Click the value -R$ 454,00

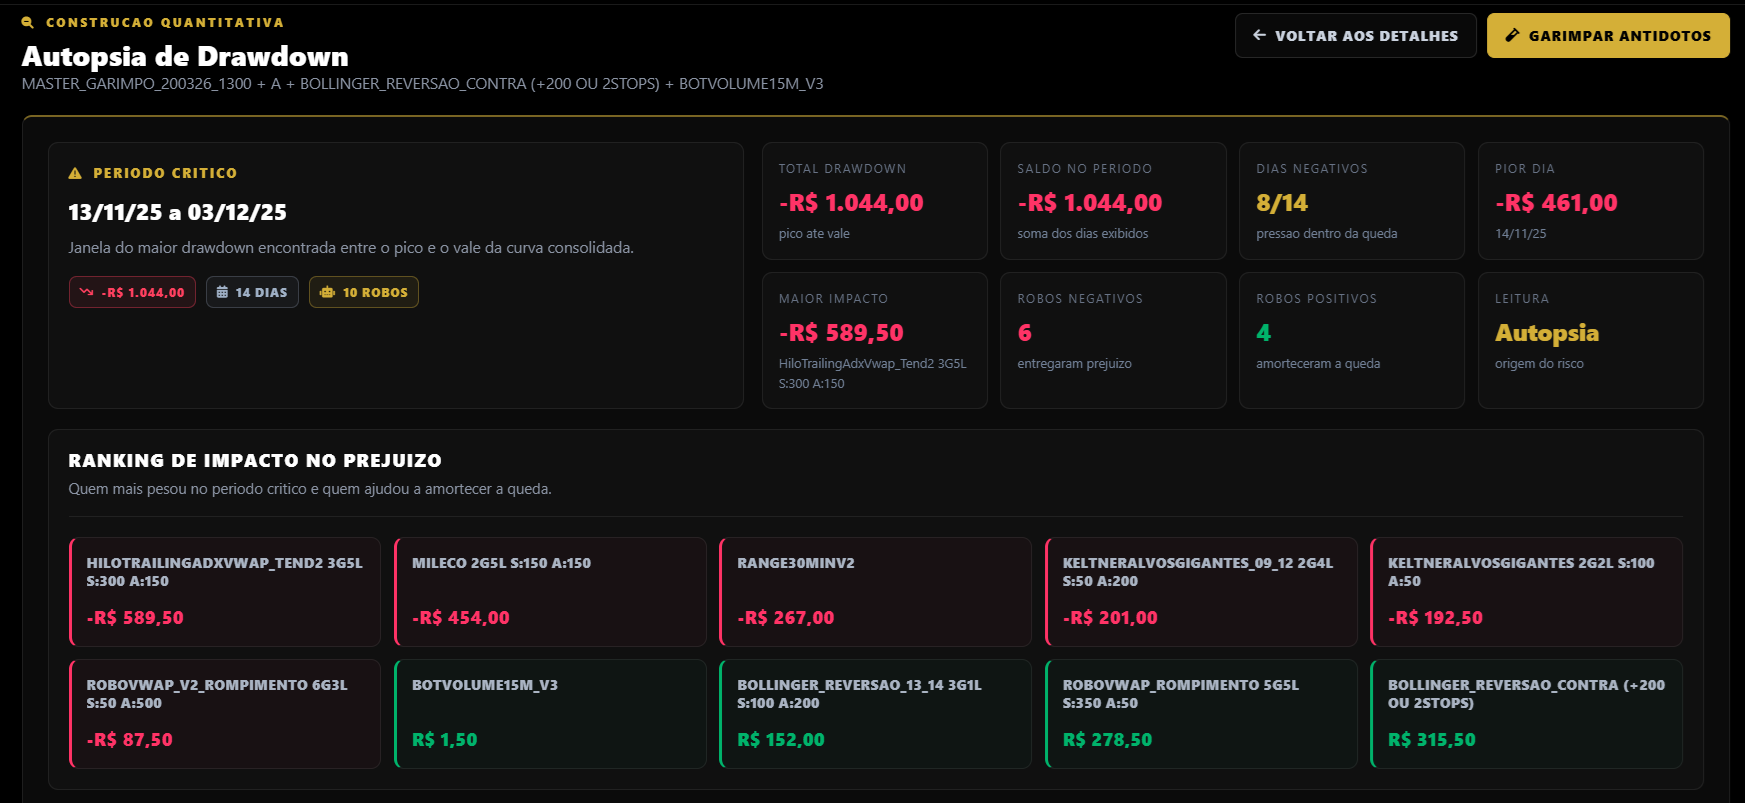click(461, 618)
